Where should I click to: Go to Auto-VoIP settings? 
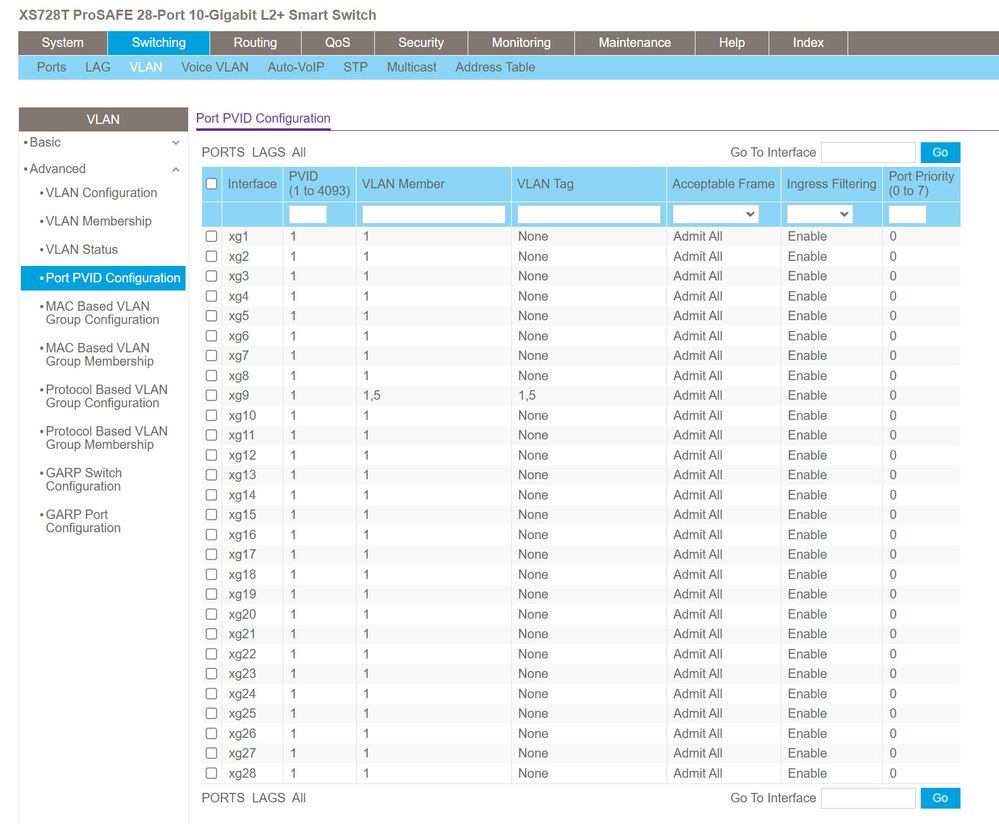(296, 67)
